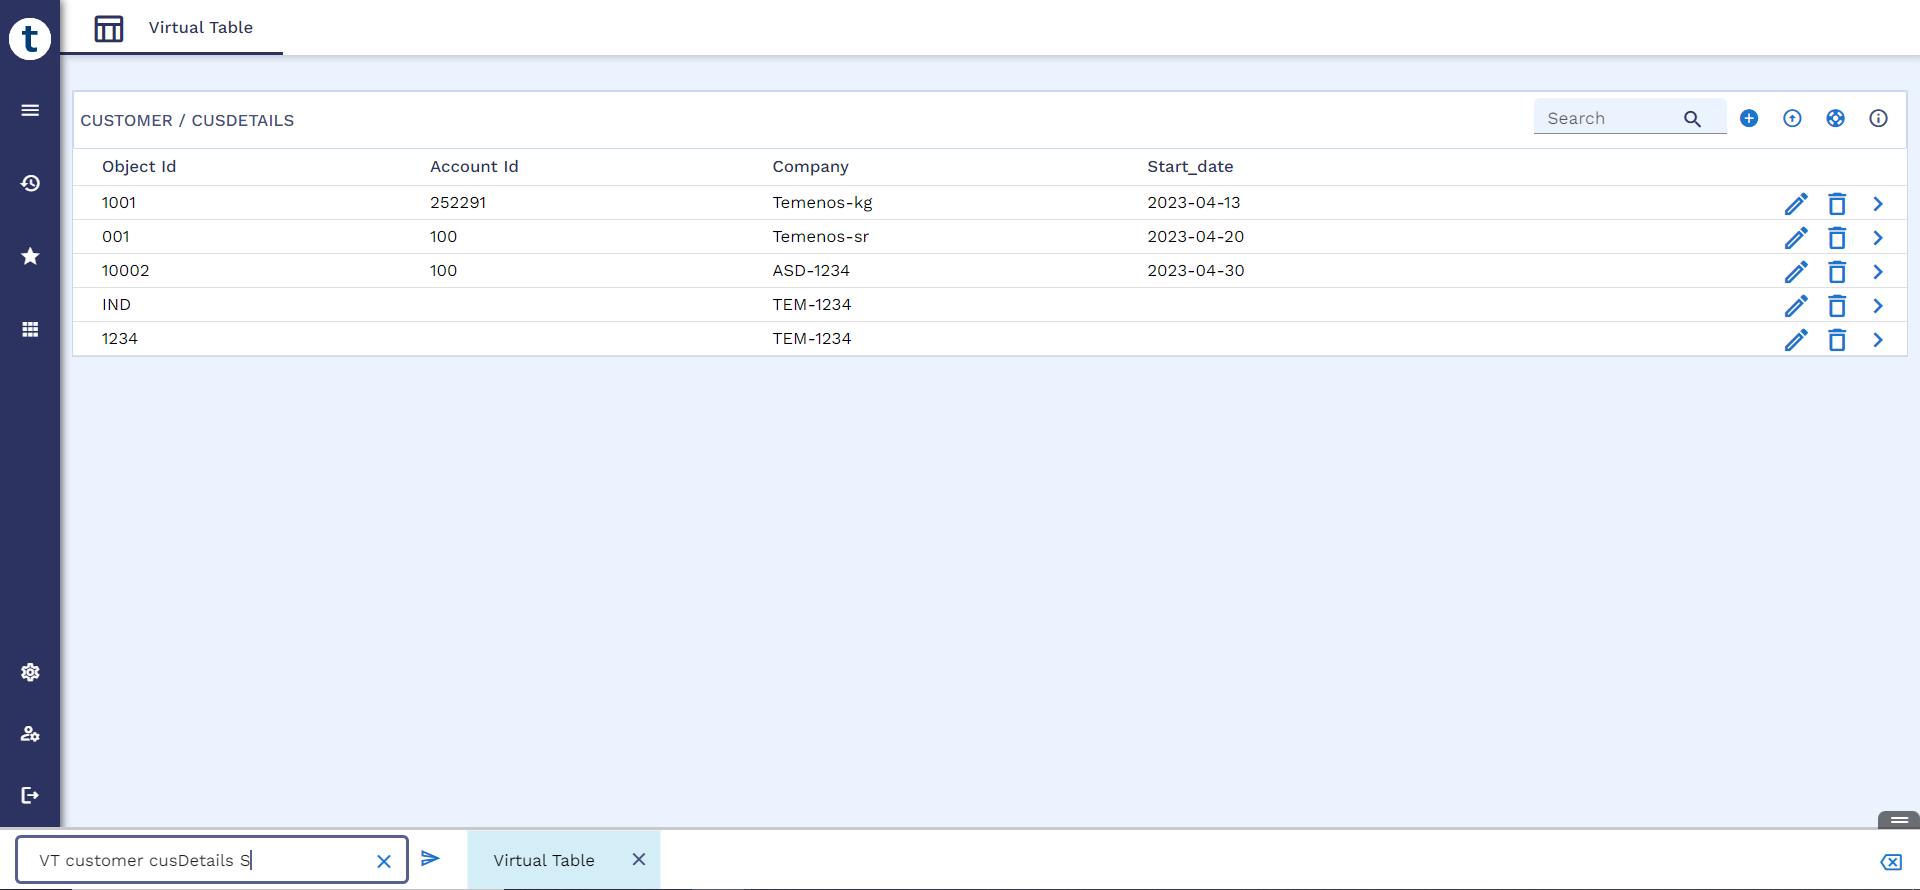Expand the ASD-1234 row chevron
This screenshot has width=1920, height=890.
pyautogui.click(x=1878, y=272)
